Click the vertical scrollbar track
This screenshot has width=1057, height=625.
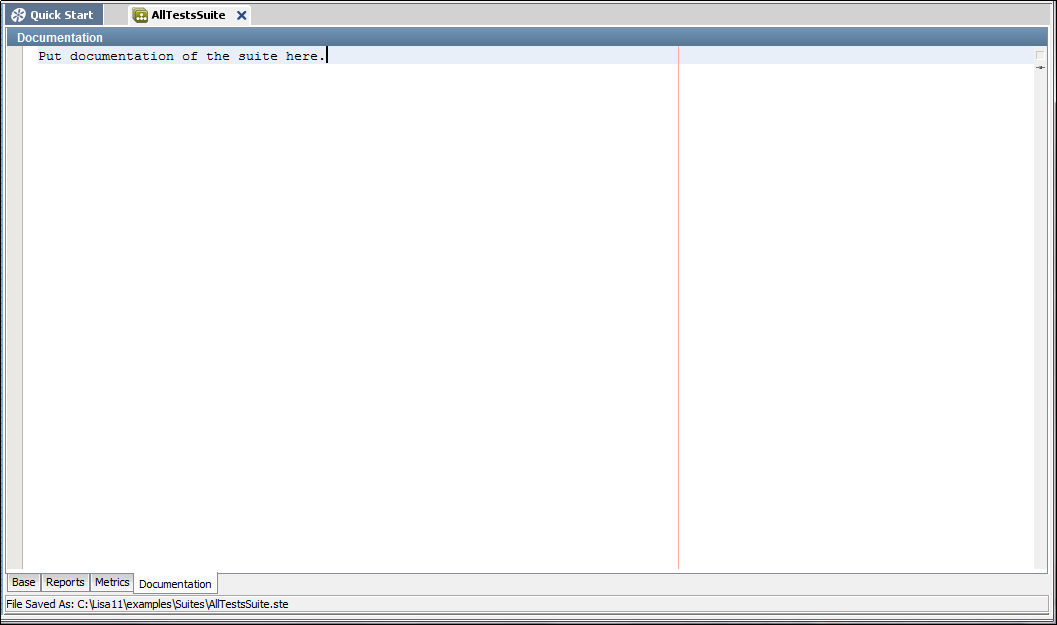coord(1041,300)
